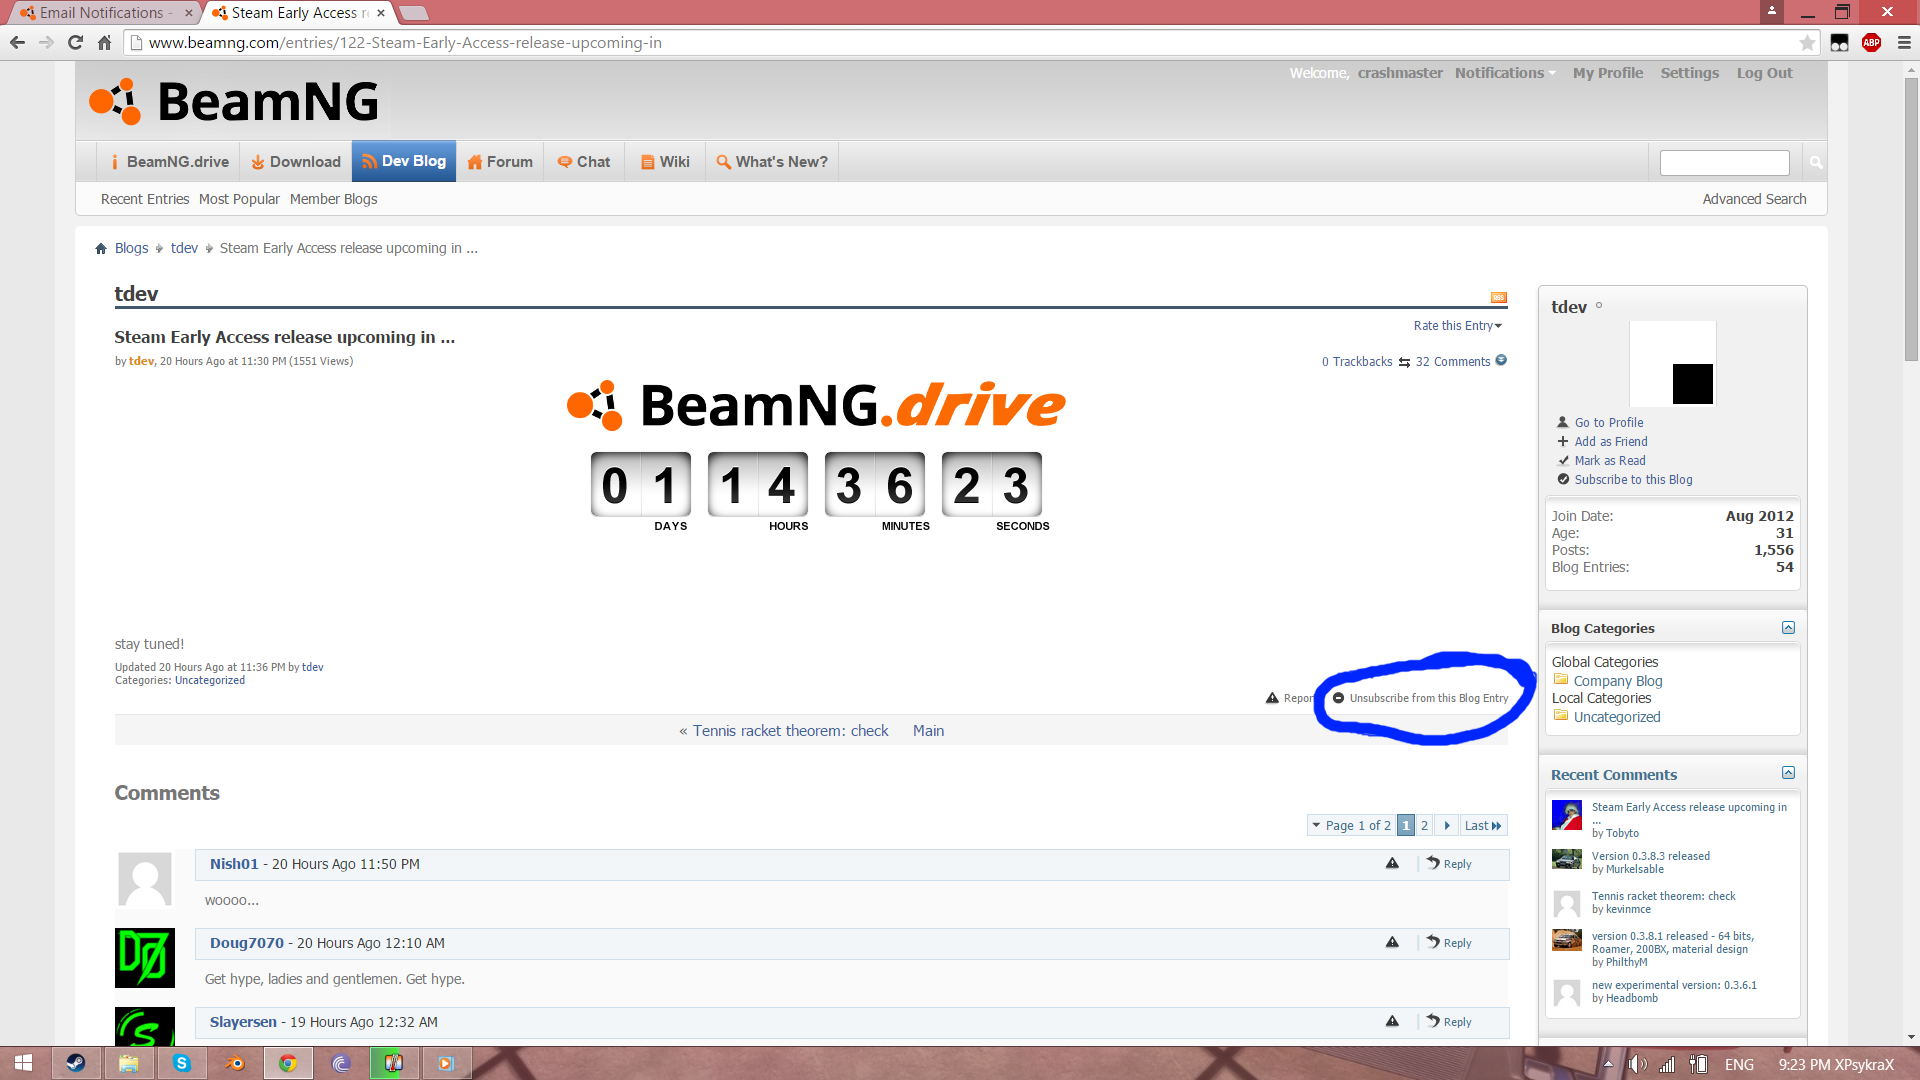Image resolution: width=1920 pixels, height=1080 pixels.
Task: Go to comments page 2
Action: pyautogui.click(x=1424, y=825)
